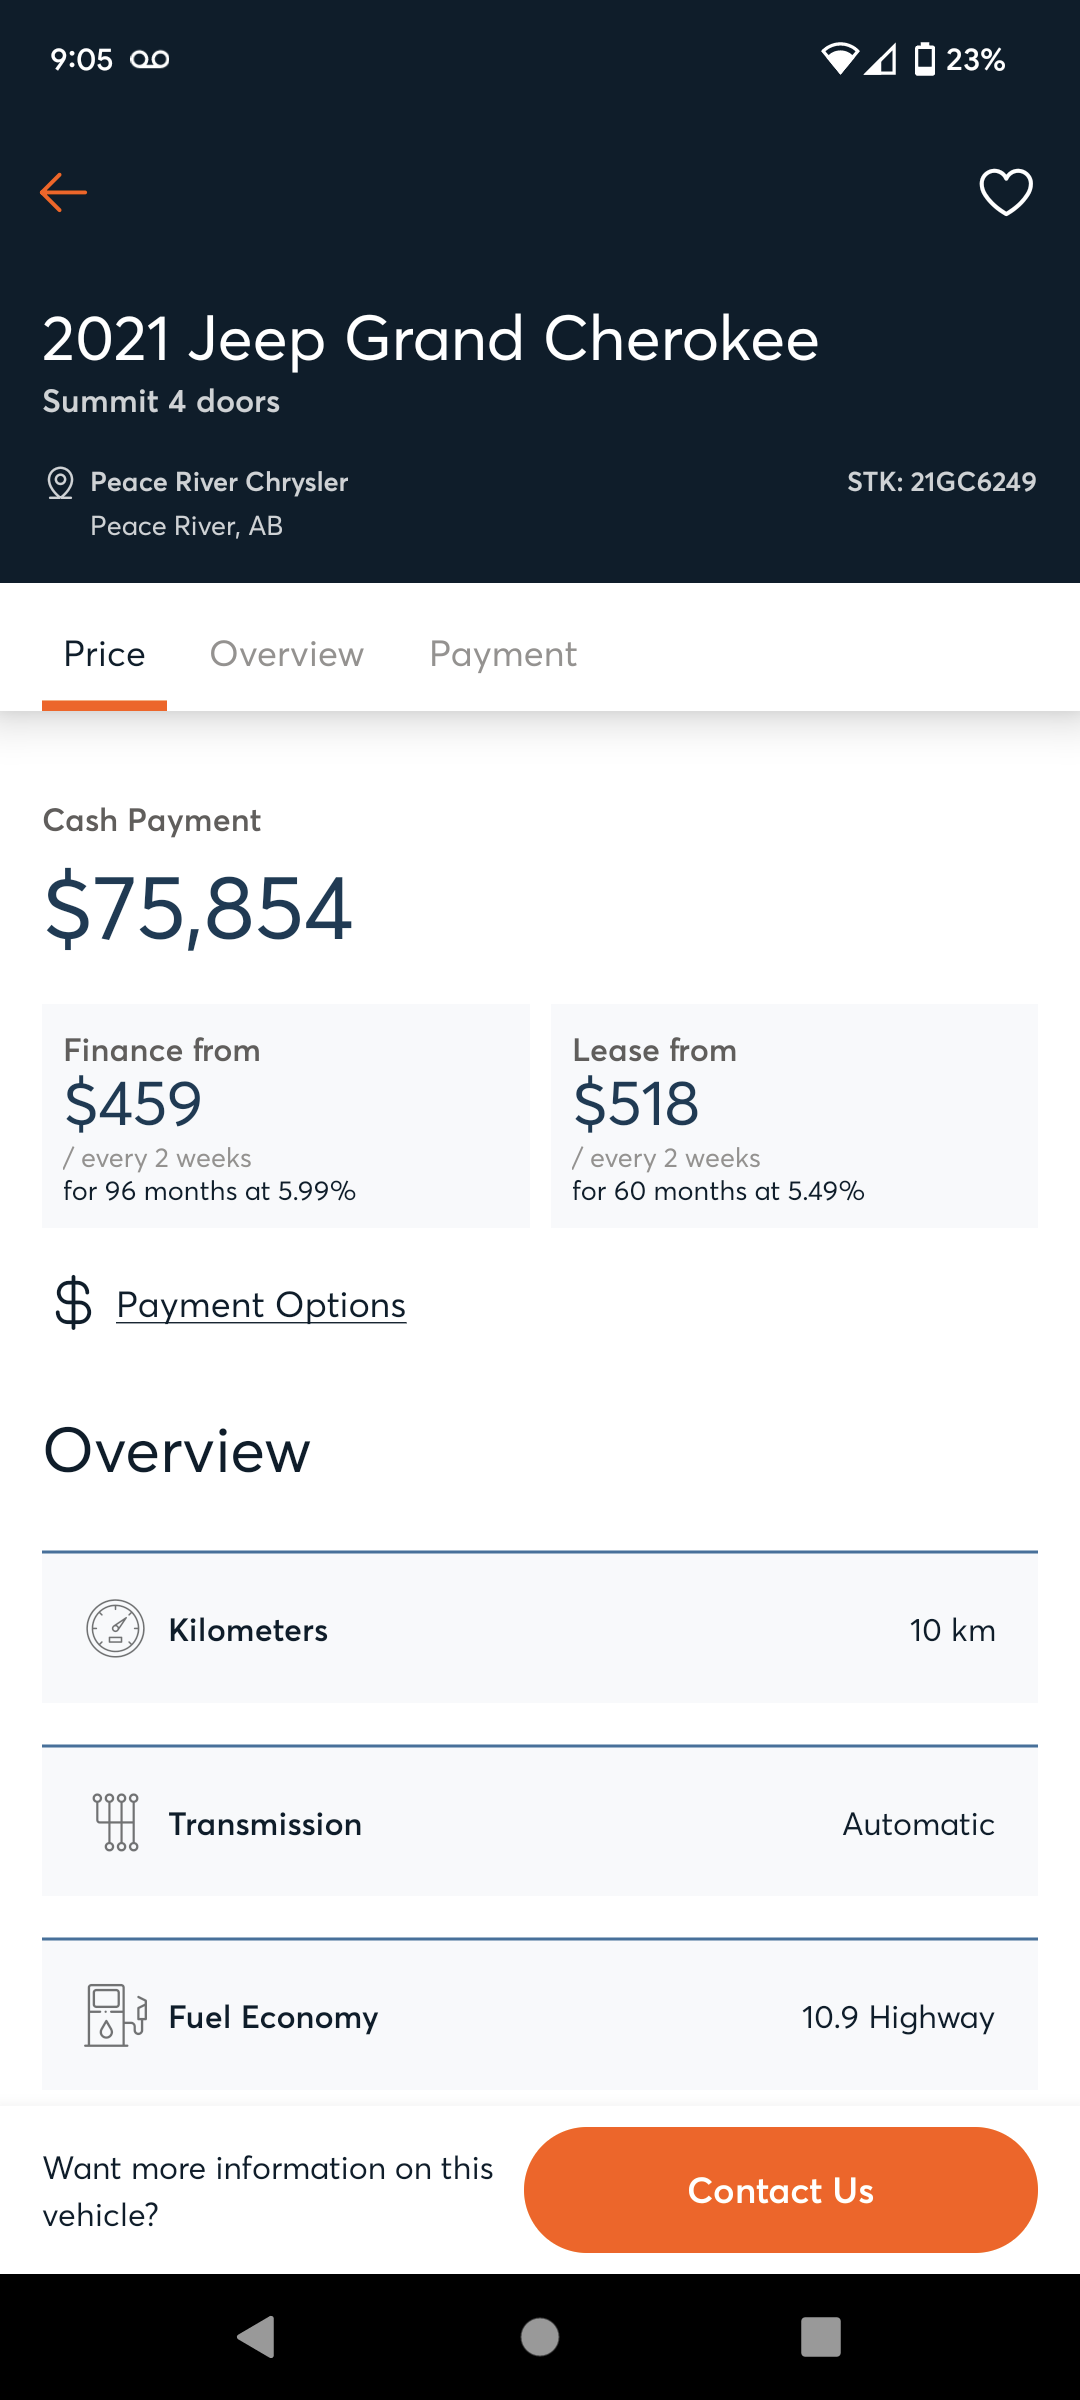The height and width of the screenshot is (2400, 1080).
Task: Tap the 9:05 clock in status bar
Action: point(82,60)
